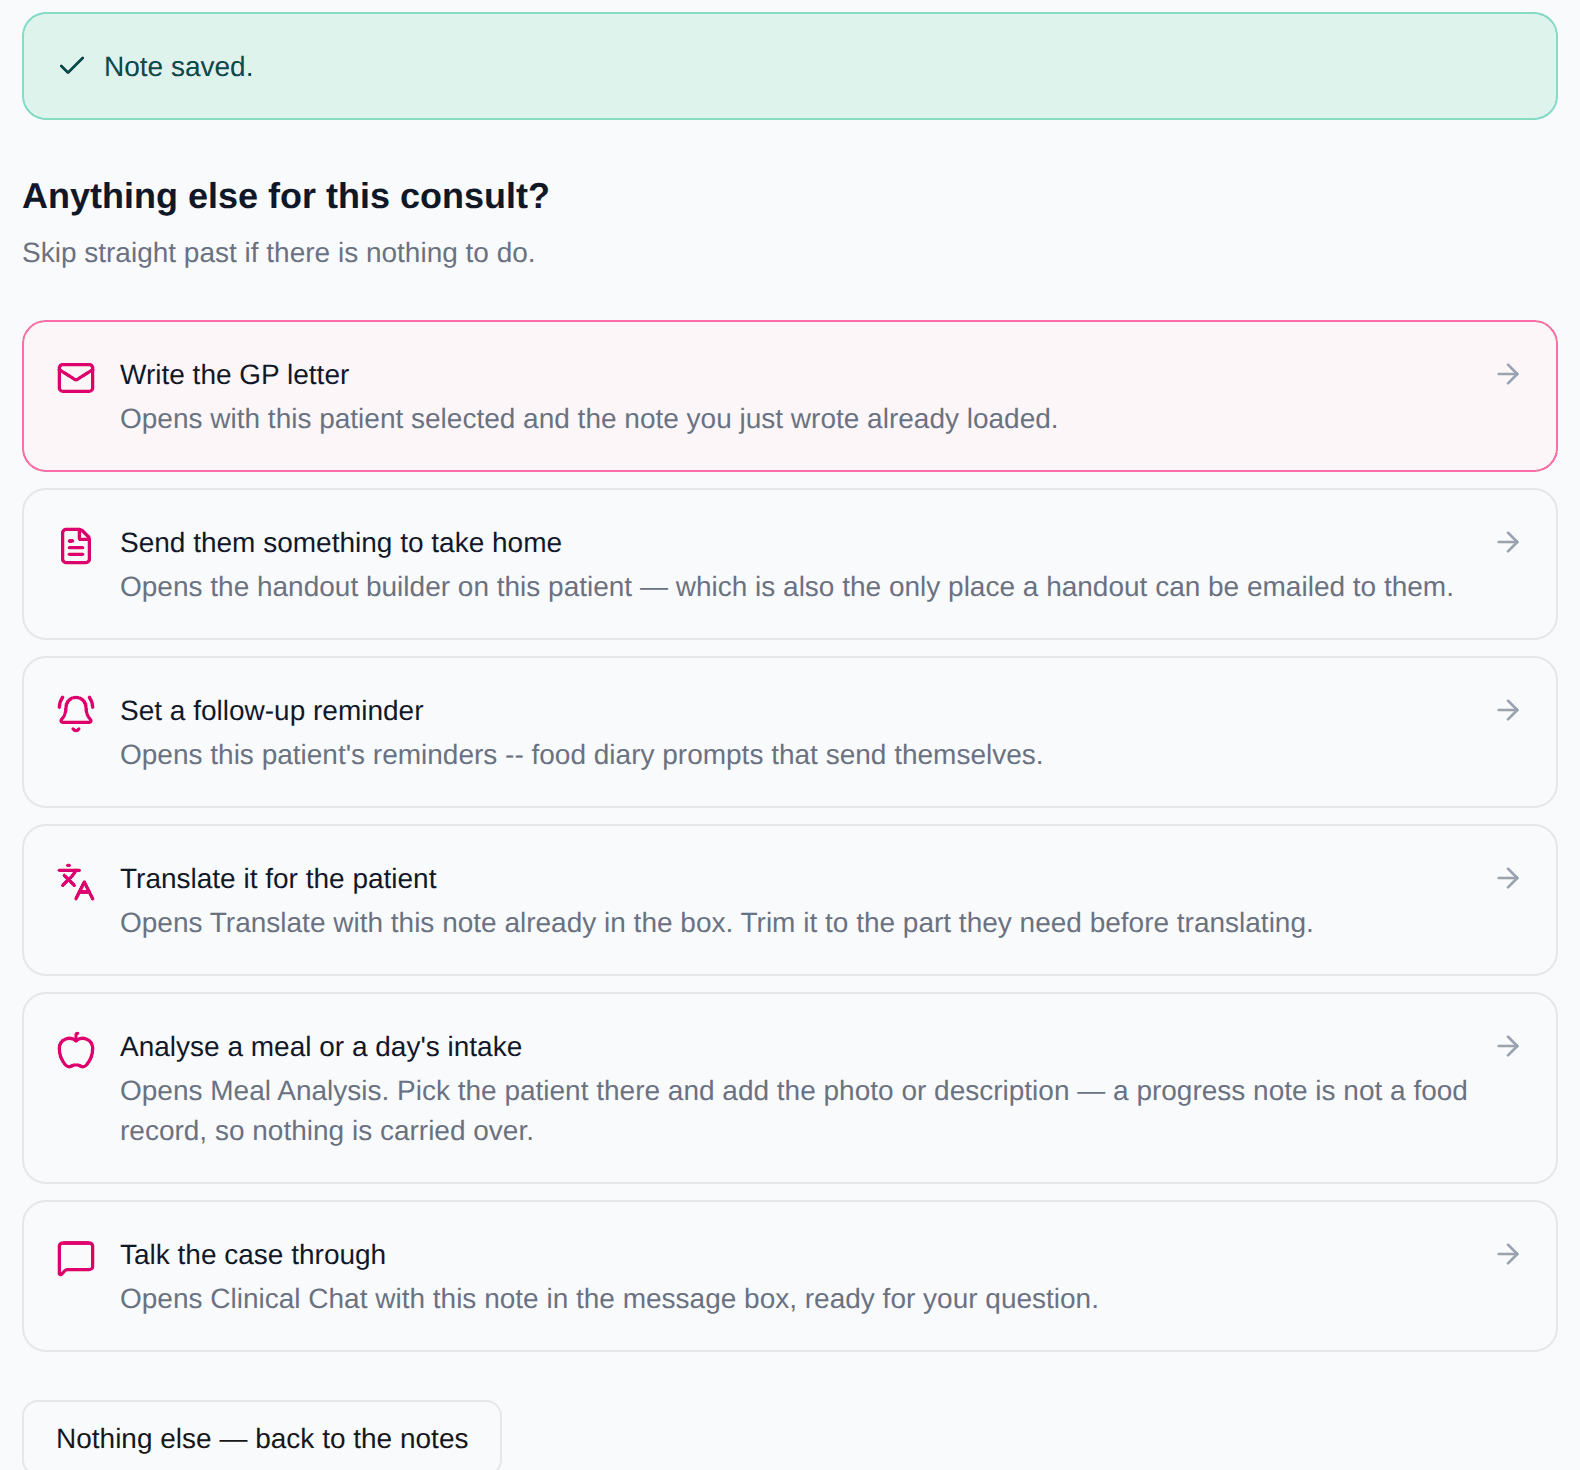Click the document icon for take-home handout
This screenshot has width=1580, height=1470.
click(76, 546)
